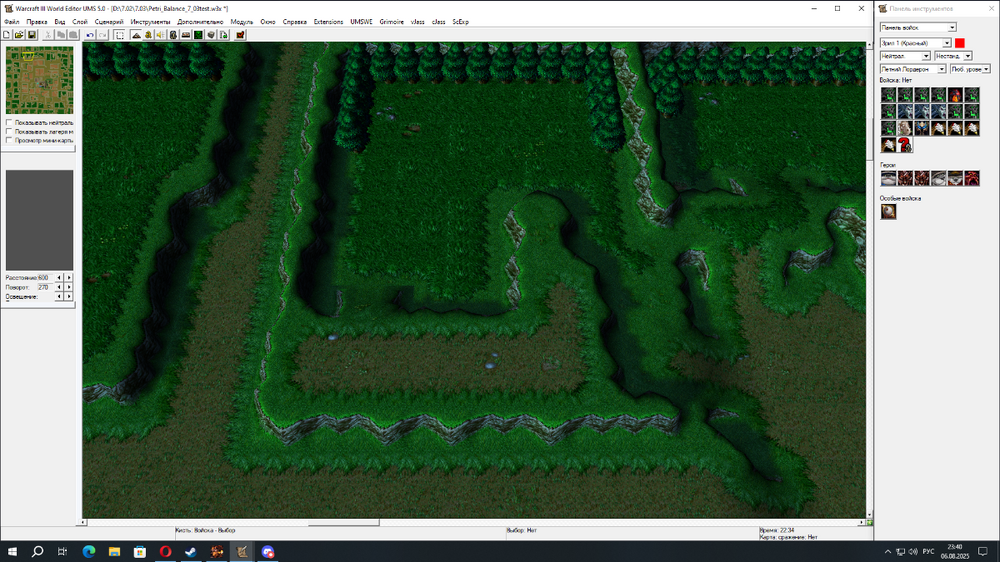The height and width of the screenshot is (562, 1000).
Task: Open the Terrain editor toolbar icon
Action: (135, 35)
